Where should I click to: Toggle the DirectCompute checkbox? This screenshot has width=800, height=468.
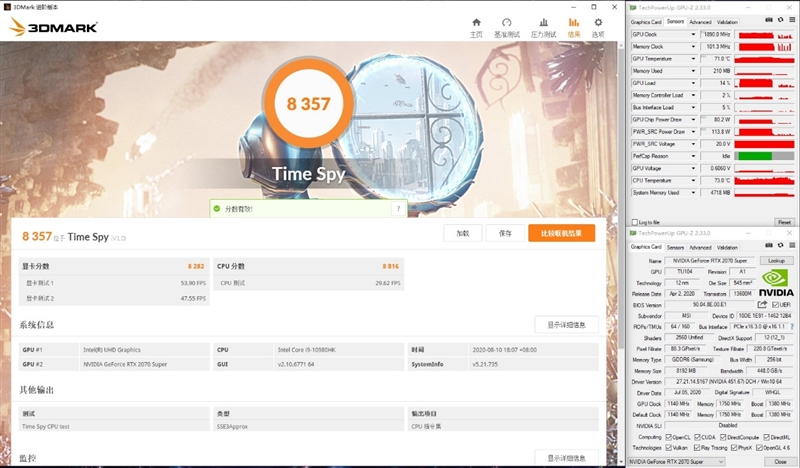coord(723,437)
